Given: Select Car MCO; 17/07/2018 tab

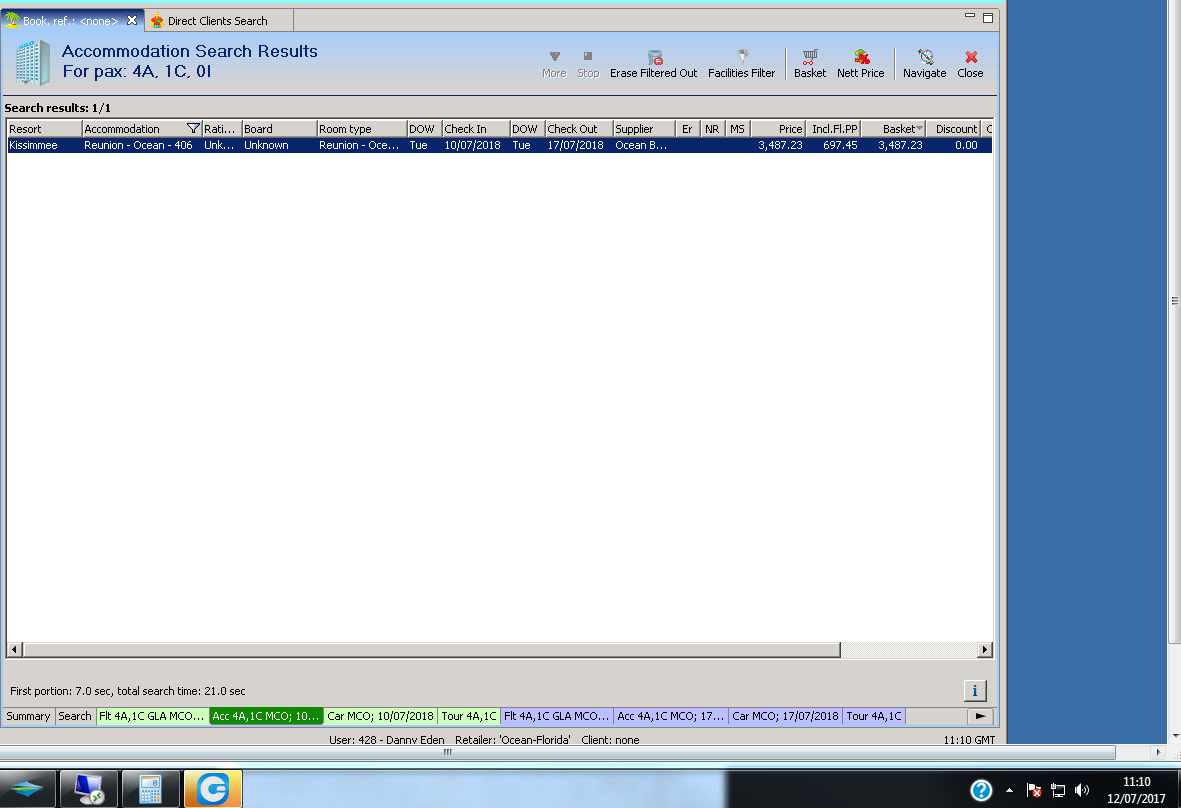Looking at the screenshot, I should tap(786, 716).
